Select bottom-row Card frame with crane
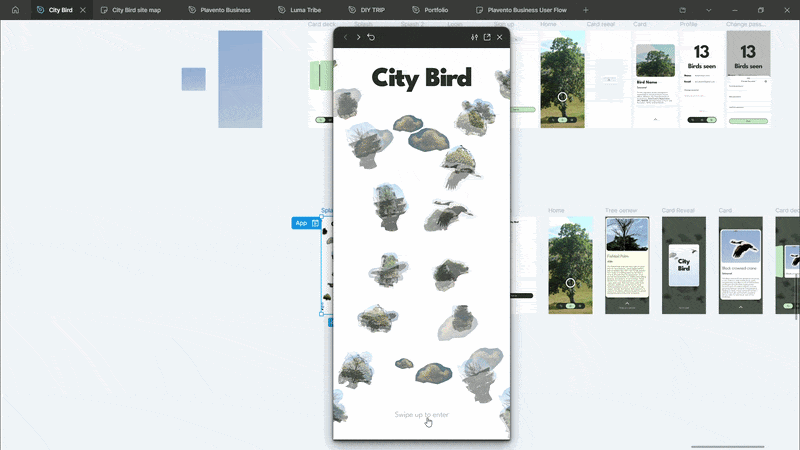This screenshot has width=800, height=450. point(741,265)
